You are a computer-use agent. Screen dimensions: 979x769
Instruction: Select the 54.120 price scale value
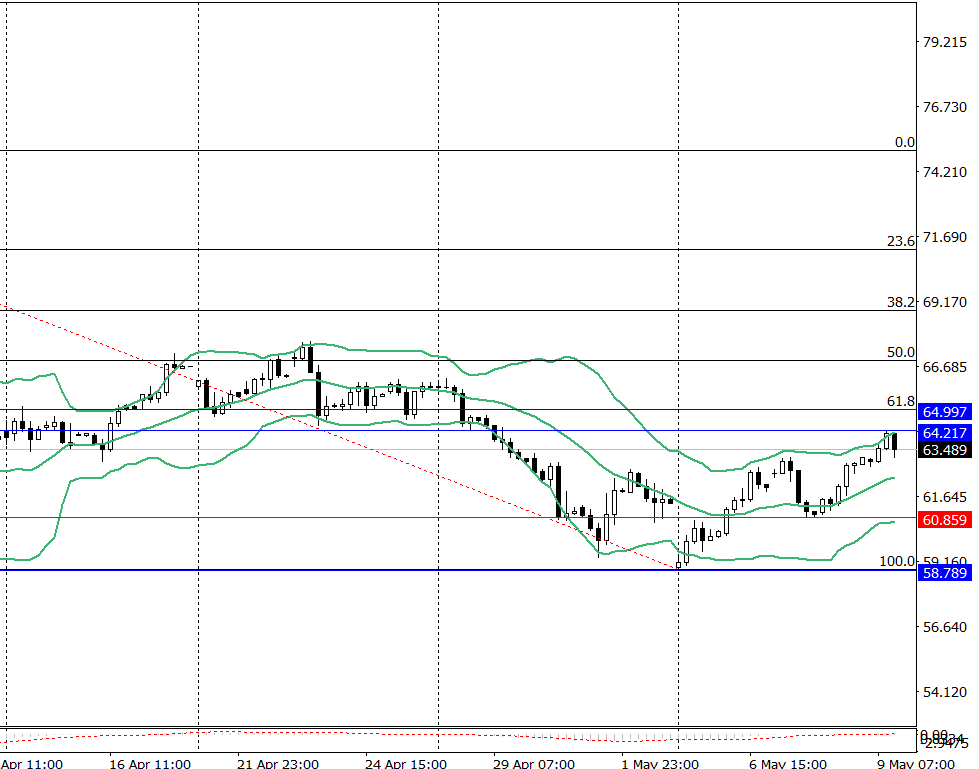pos(945,691)
